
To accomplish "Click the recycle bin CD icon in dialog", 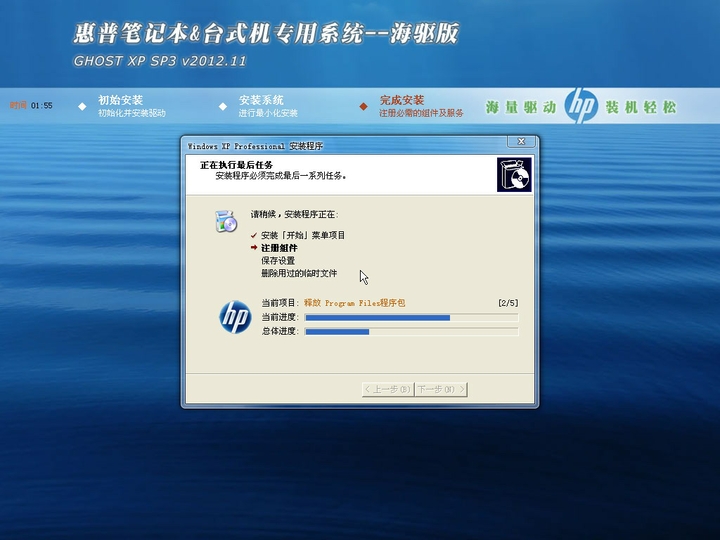I will click(226, 222).
